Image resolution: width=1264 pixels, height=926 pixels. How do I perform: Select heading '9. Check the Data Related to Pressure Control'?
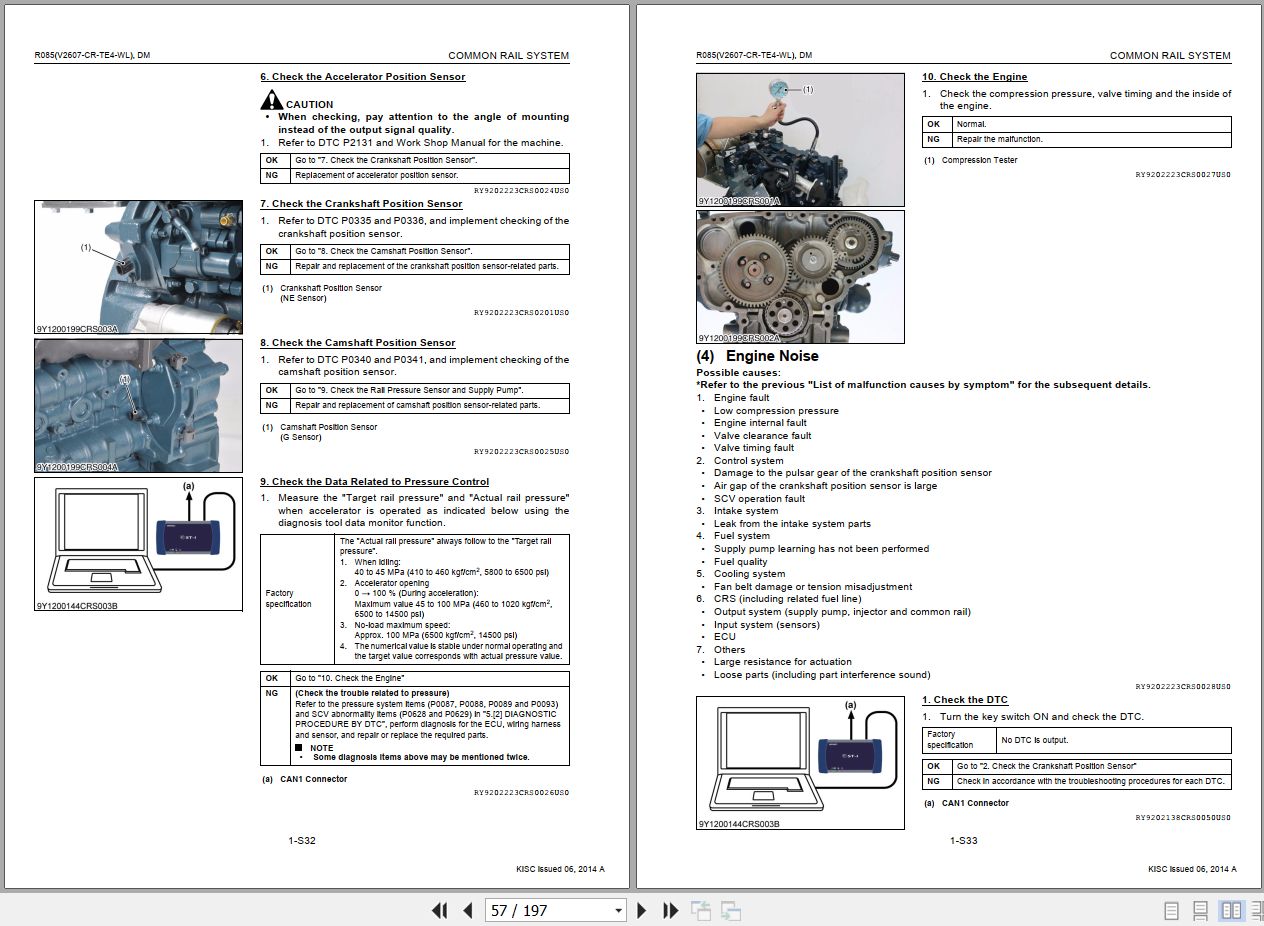click(375, 481)
